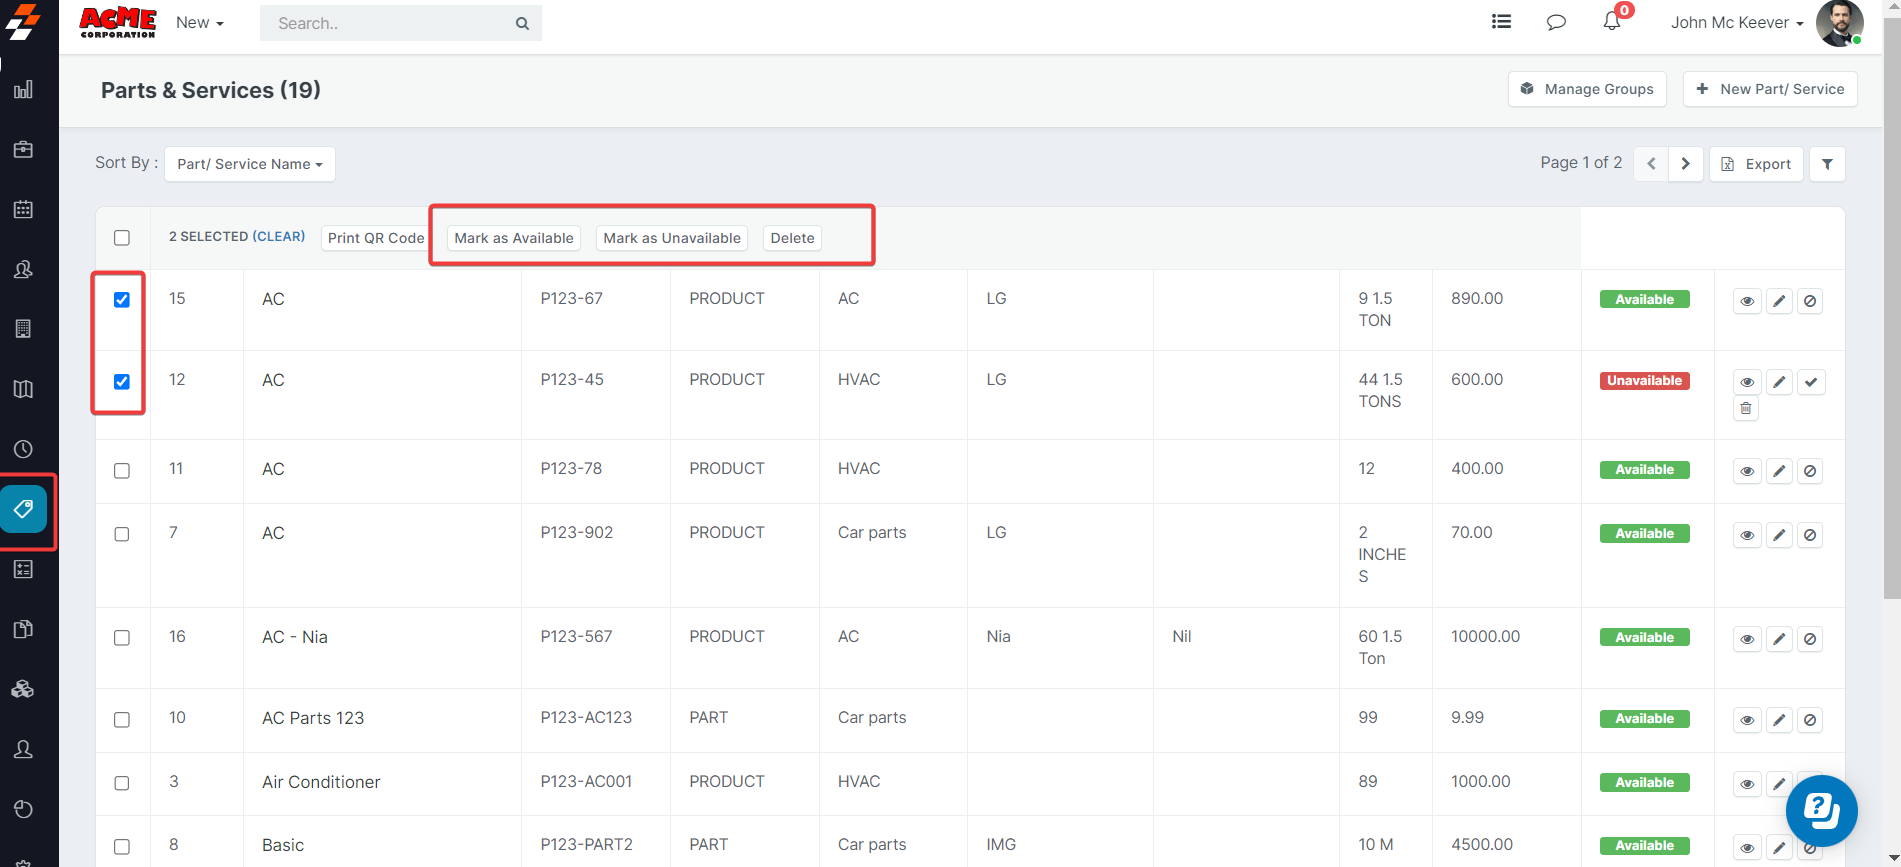This screenshot has width=1901, height=867.
Task: Clear the current selection via CLEAR link
Action: (x=279, y=237)
